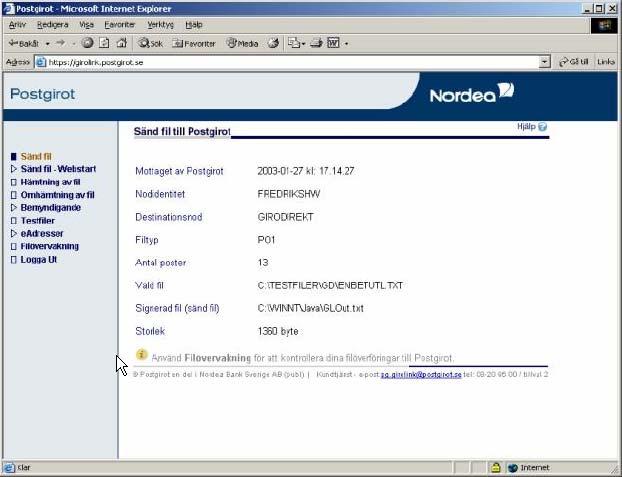This screenshot has height=477, width=622.
Task: Open Omhämtning av fil in sidebar
Action: click(x=58, y=195)
